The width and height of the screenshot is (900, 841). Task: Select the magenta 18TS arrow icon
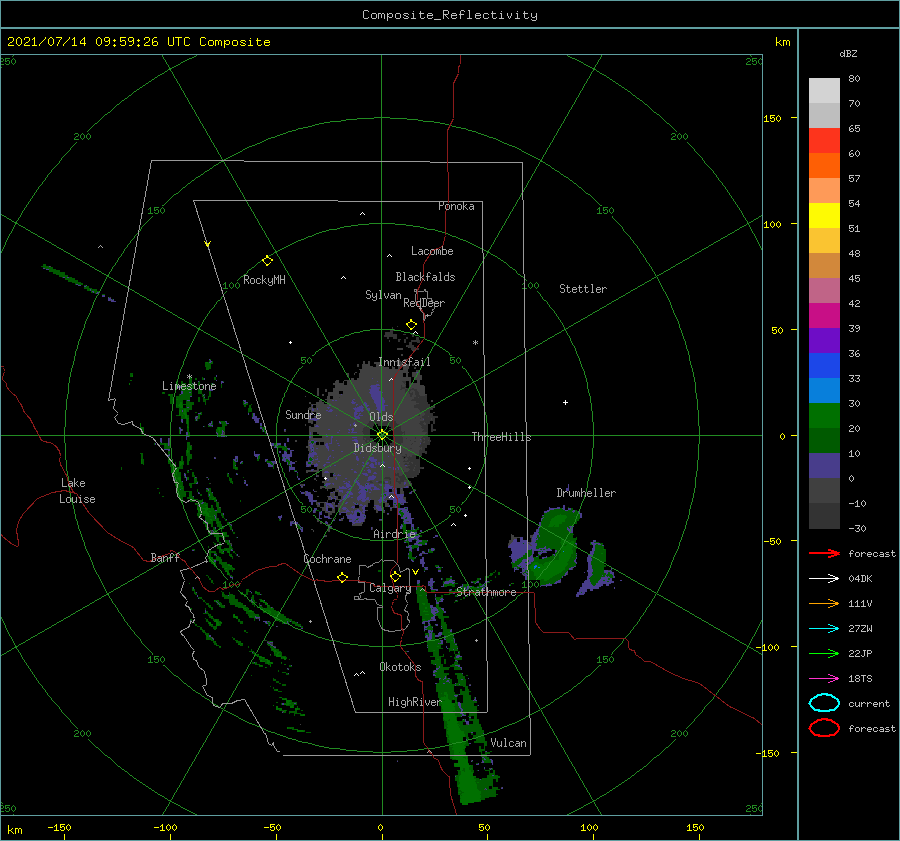824,679
